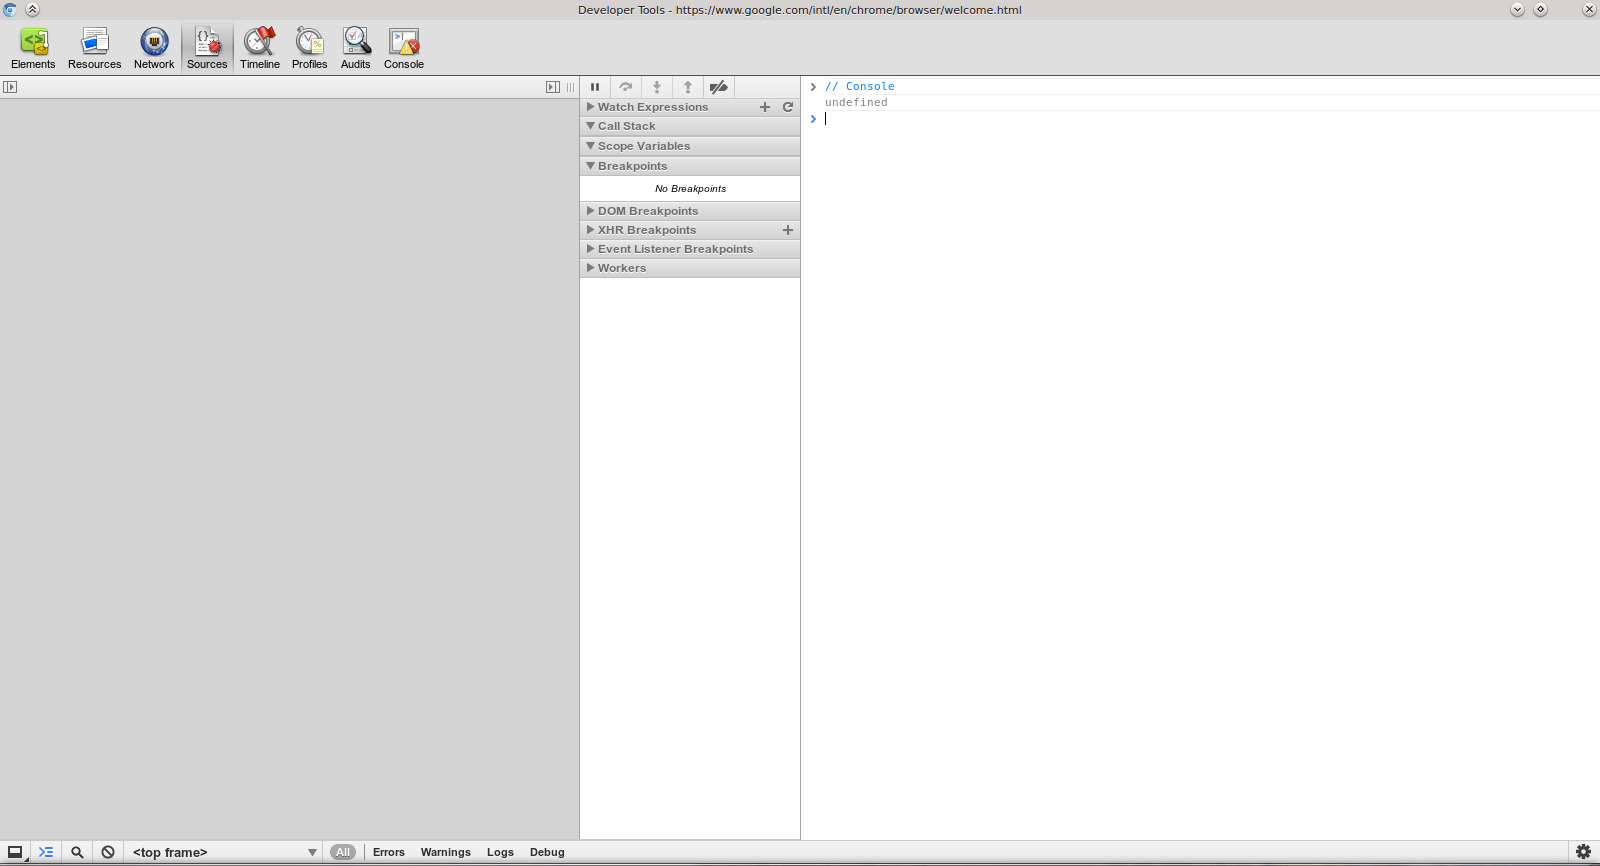Filter console by Warnings
This screenshot has height=866, width=1600.
[445, 852]
